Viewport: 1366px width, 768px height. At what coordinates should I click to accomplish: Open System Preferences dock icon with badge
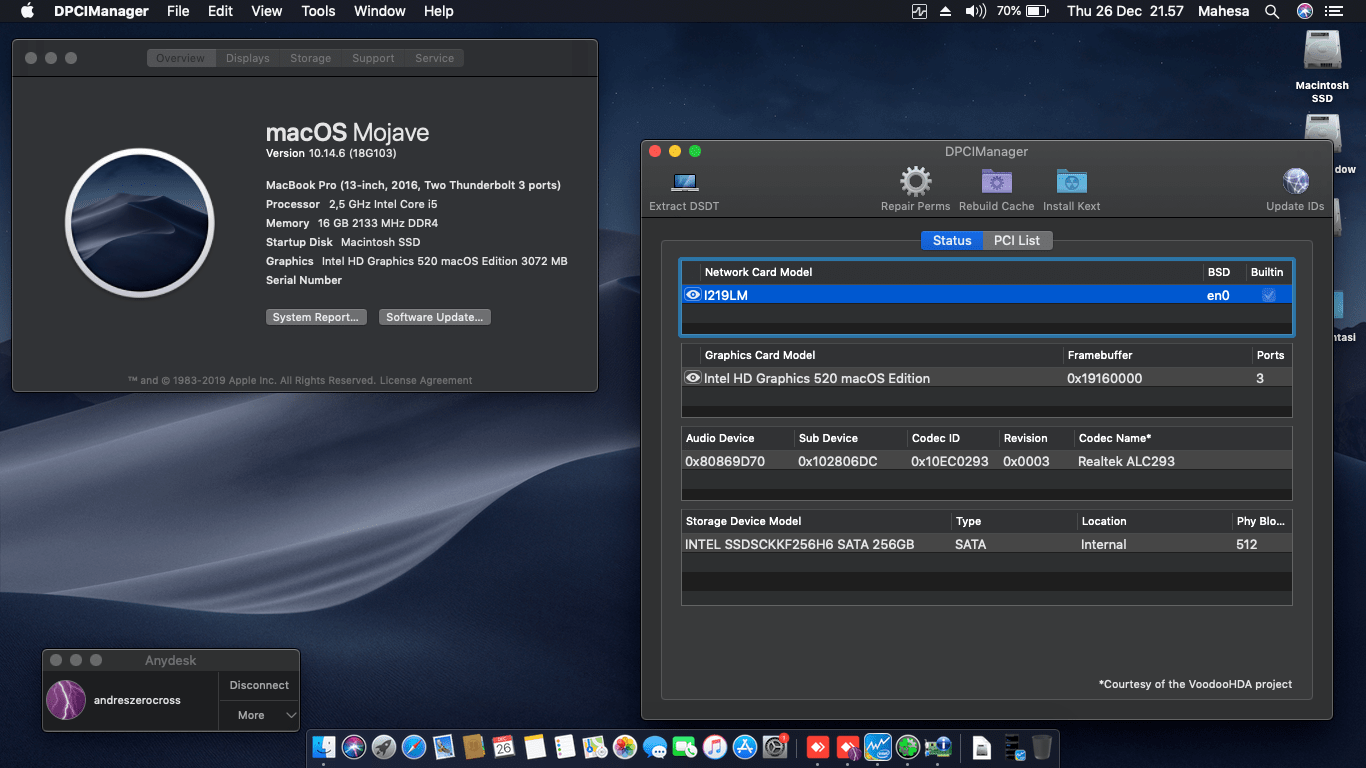click(x=775, y=746)
